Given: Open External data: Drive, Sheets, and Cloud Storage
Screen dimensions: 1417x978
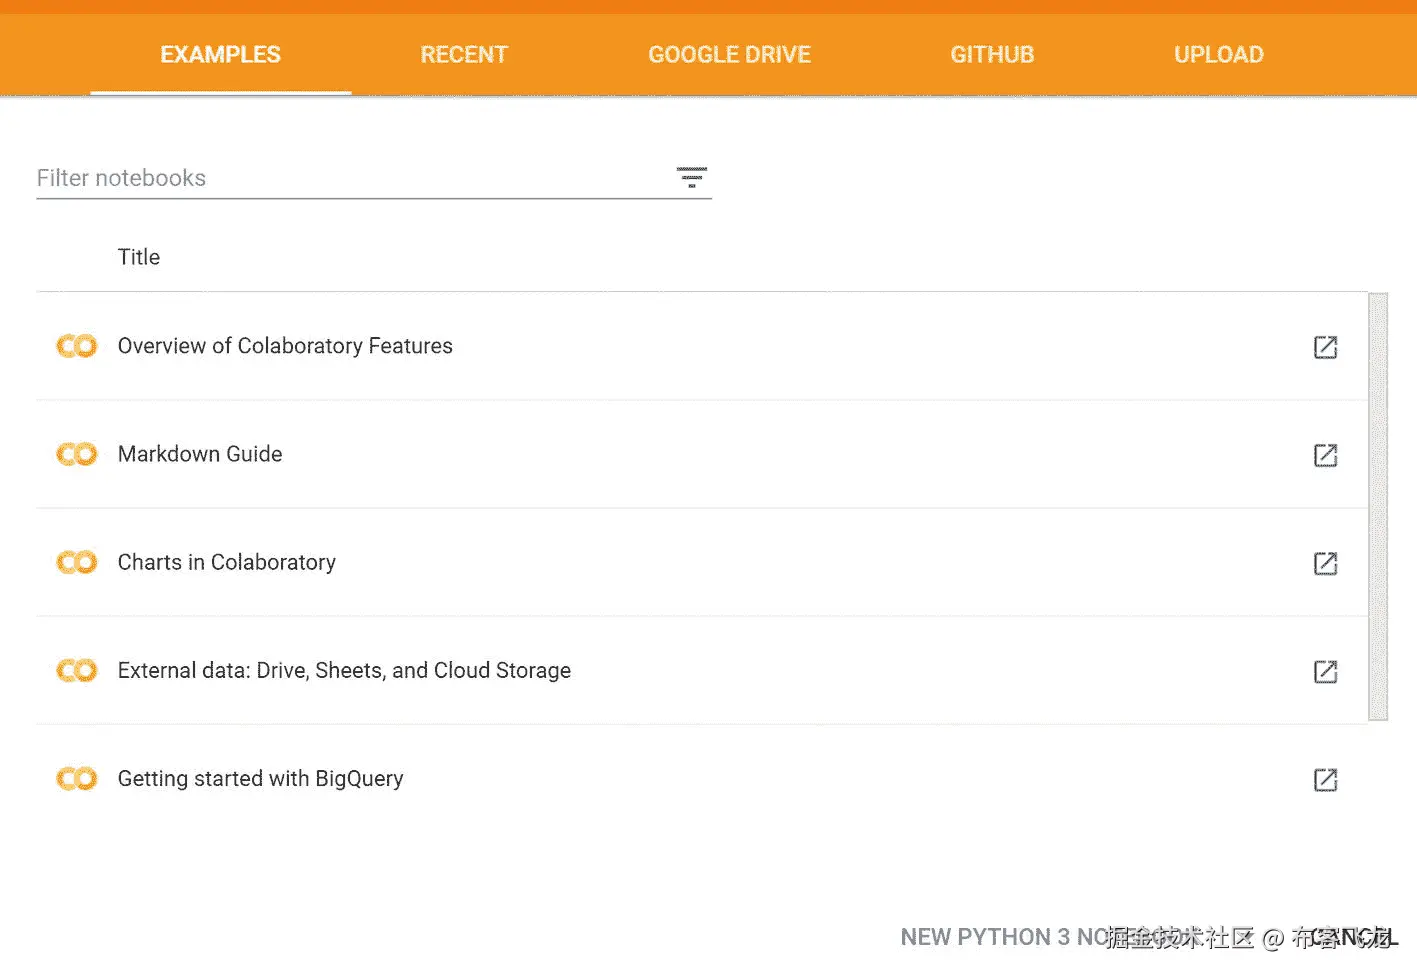Looking at the screenshot, I should tap(344, 671).
